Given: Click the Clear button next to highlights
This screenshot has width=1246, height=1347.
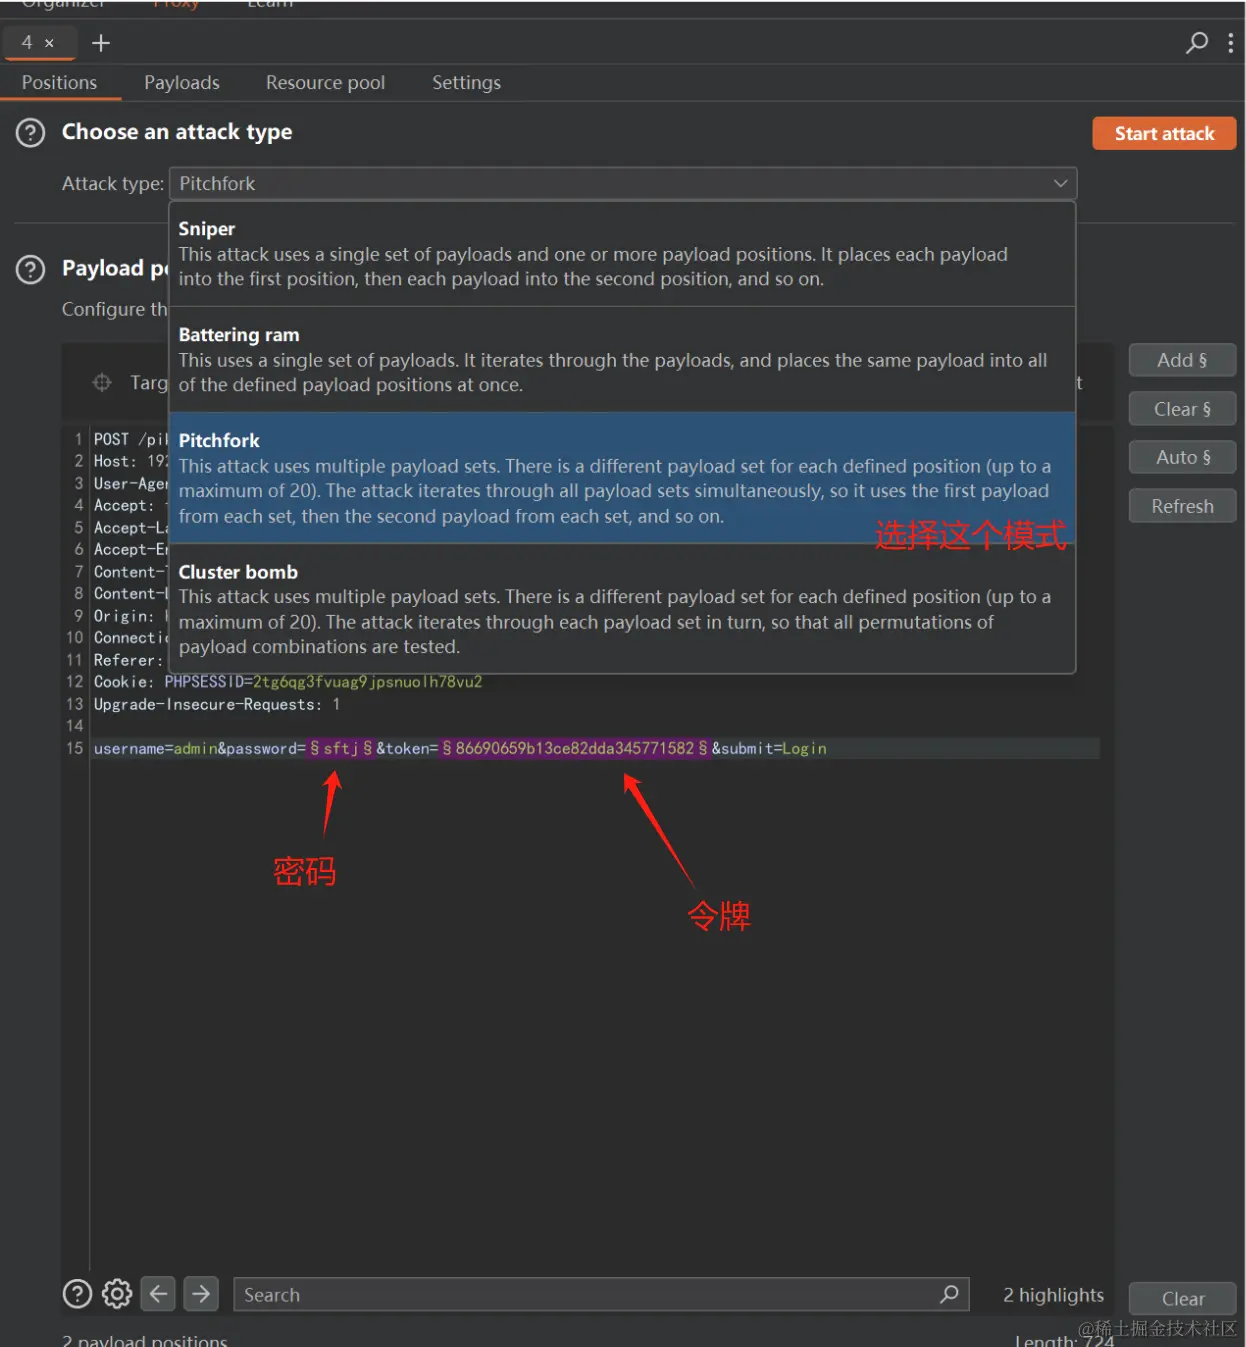Looking at the screenshot, I should pyautogui.click(x=1182, y=1298).
